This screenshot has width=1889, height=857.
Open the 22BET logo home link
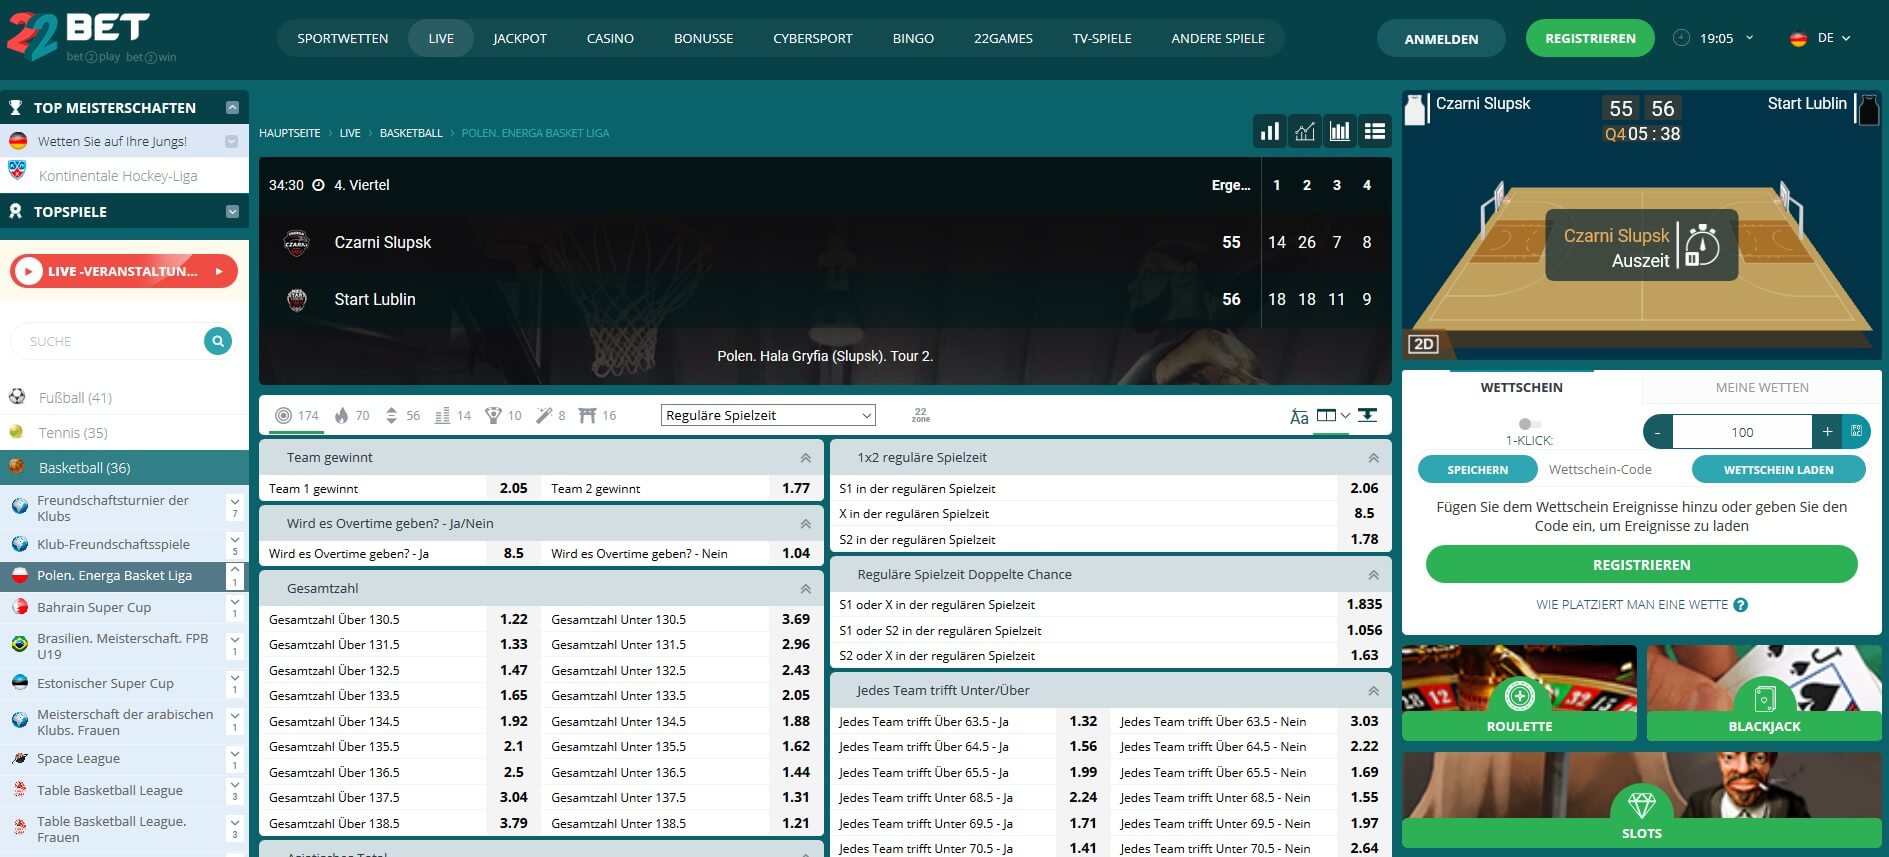point(80,37)
